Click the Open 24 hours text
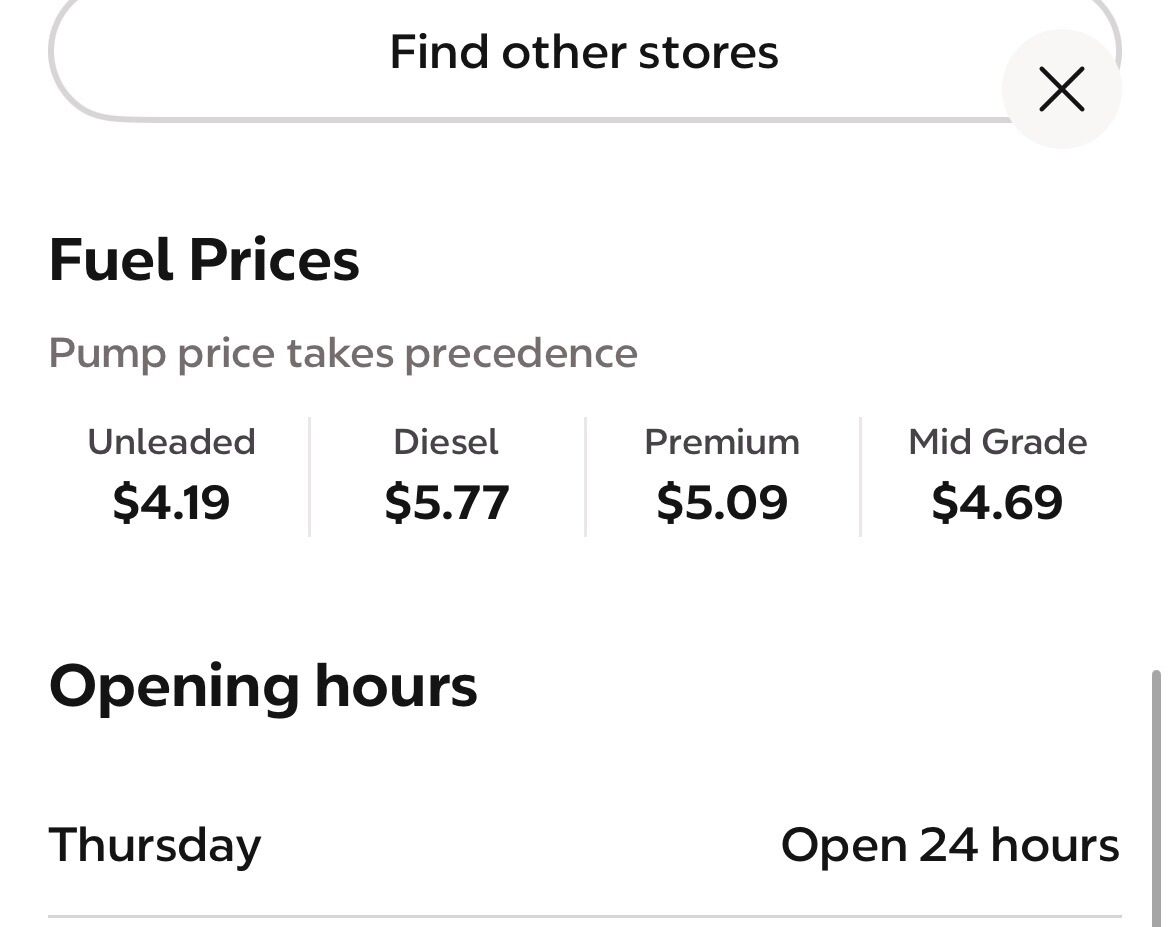 950,845
